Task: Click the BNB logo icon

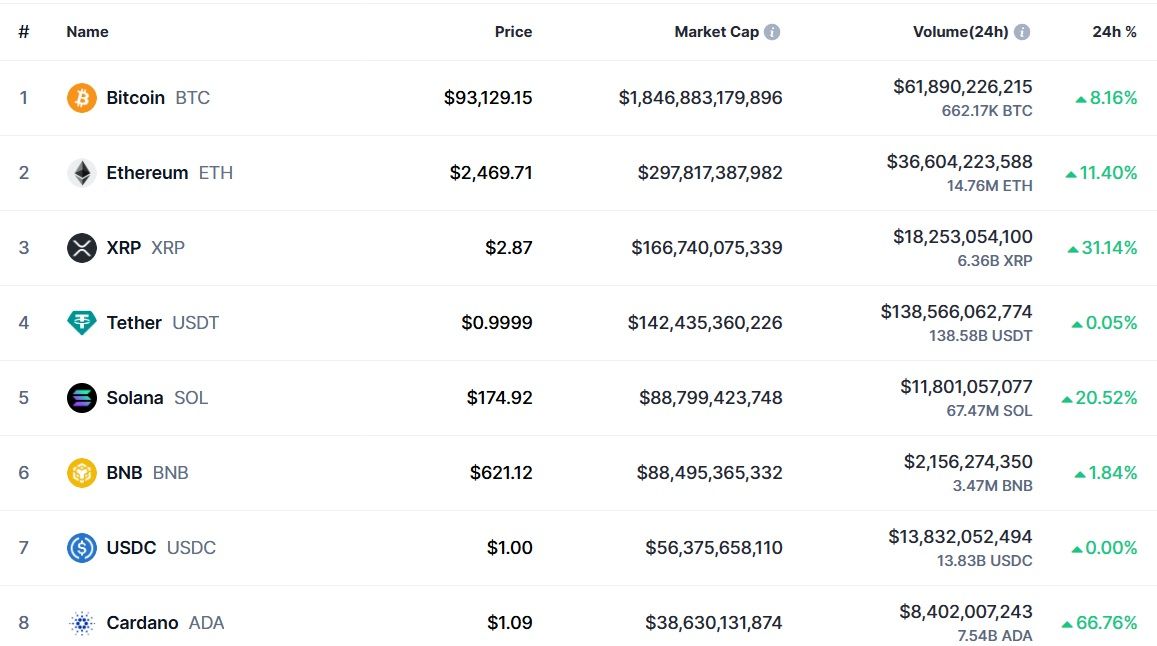Action: (81, 473)
